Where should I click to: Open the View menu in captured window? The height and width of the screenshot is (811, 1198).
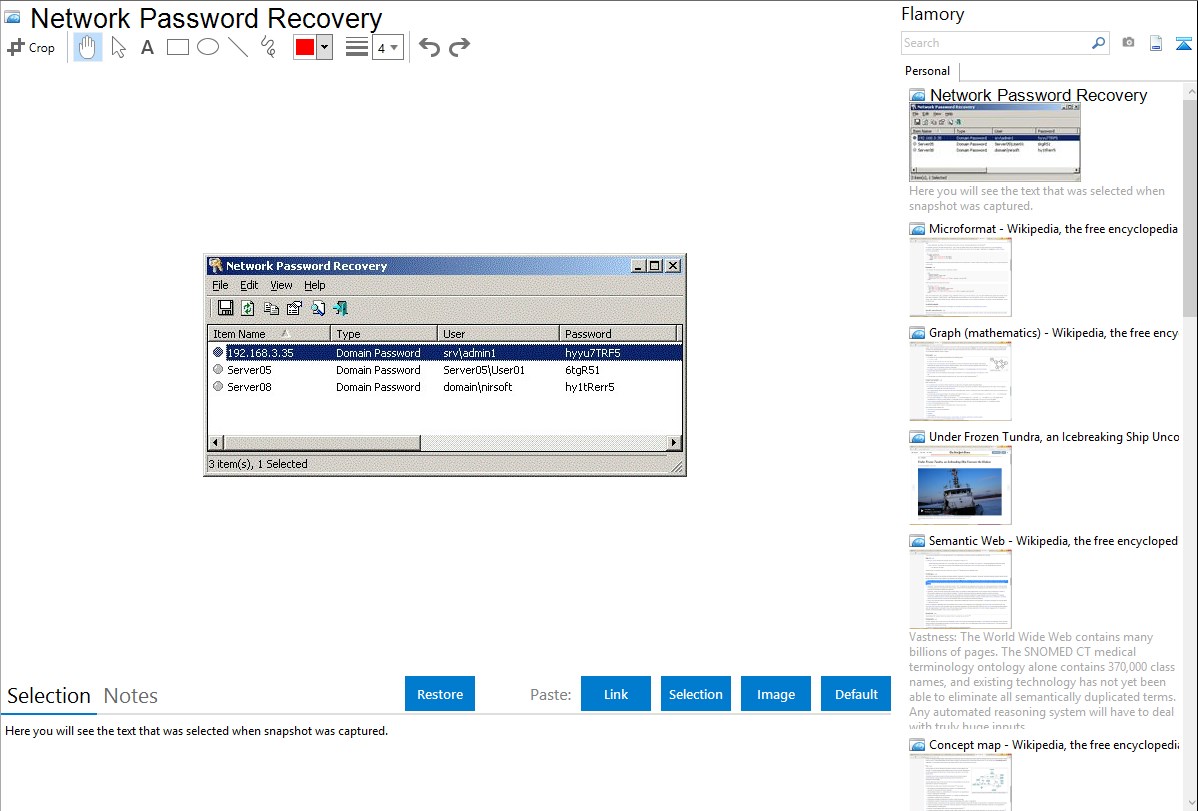[281, 285]
